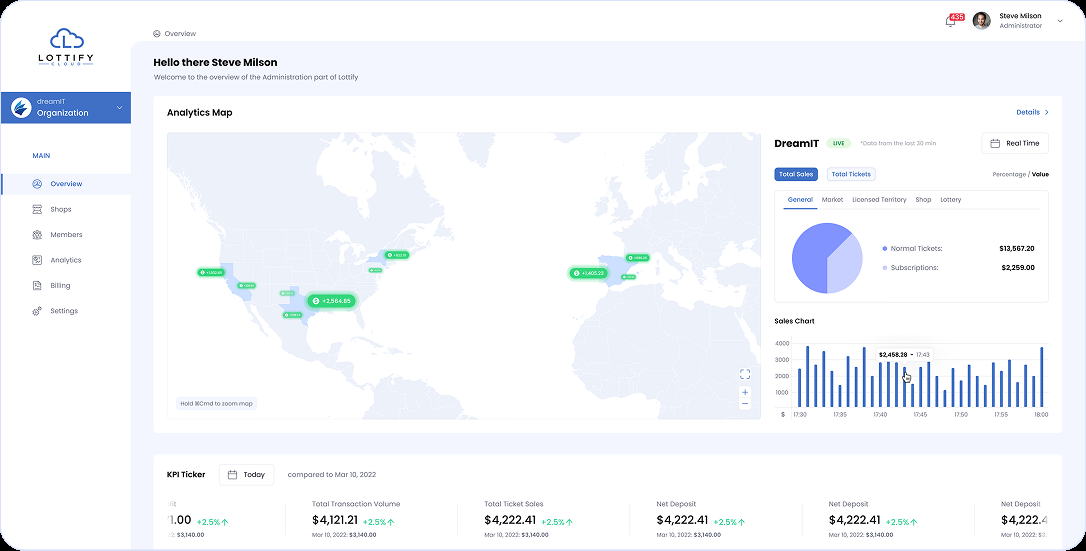Viewport: 1086px width, 551px height.
Task: Click 'compared to Mar 10, 2022' text
Action: coord(332,475)
